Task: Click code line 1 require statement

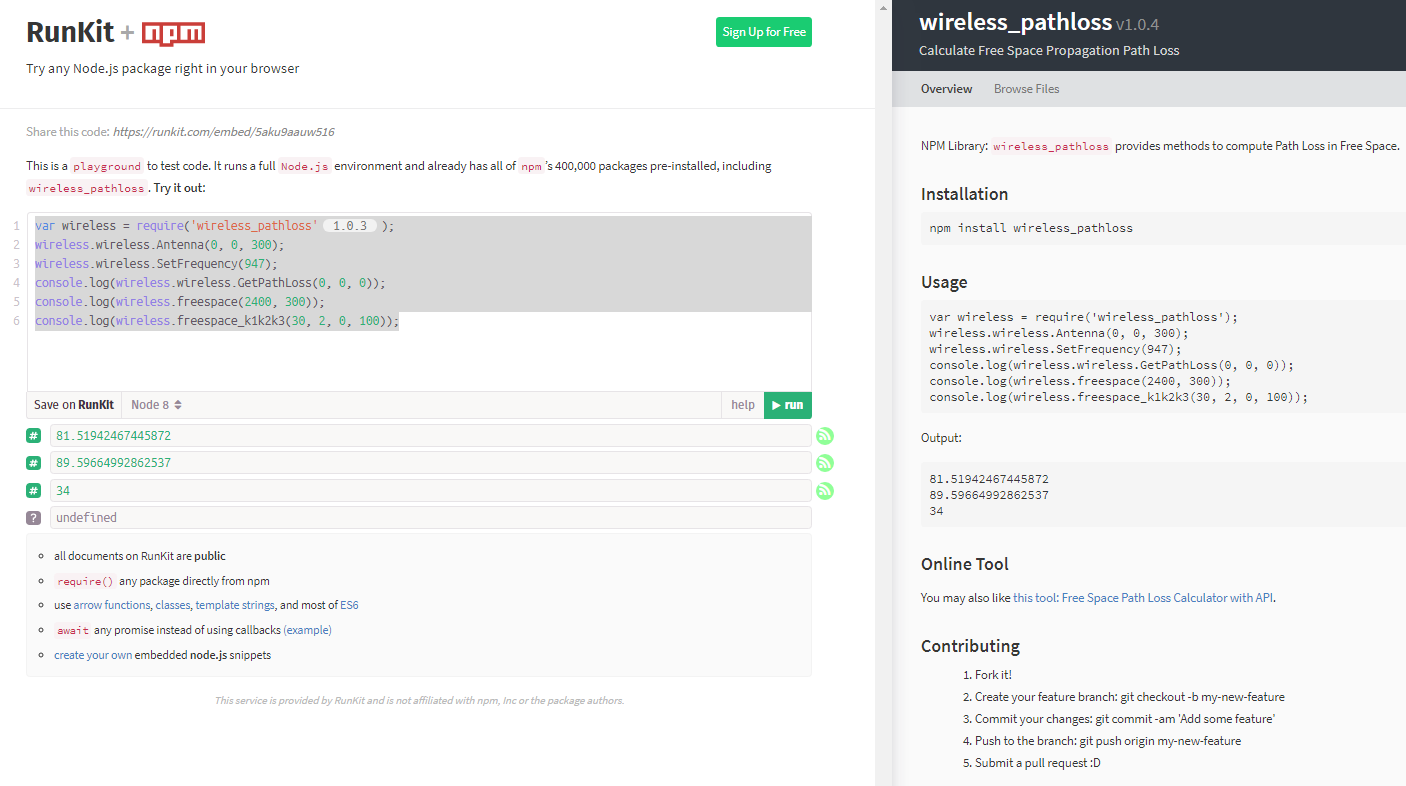Action: pyautogui.click(x=215, y=226)
